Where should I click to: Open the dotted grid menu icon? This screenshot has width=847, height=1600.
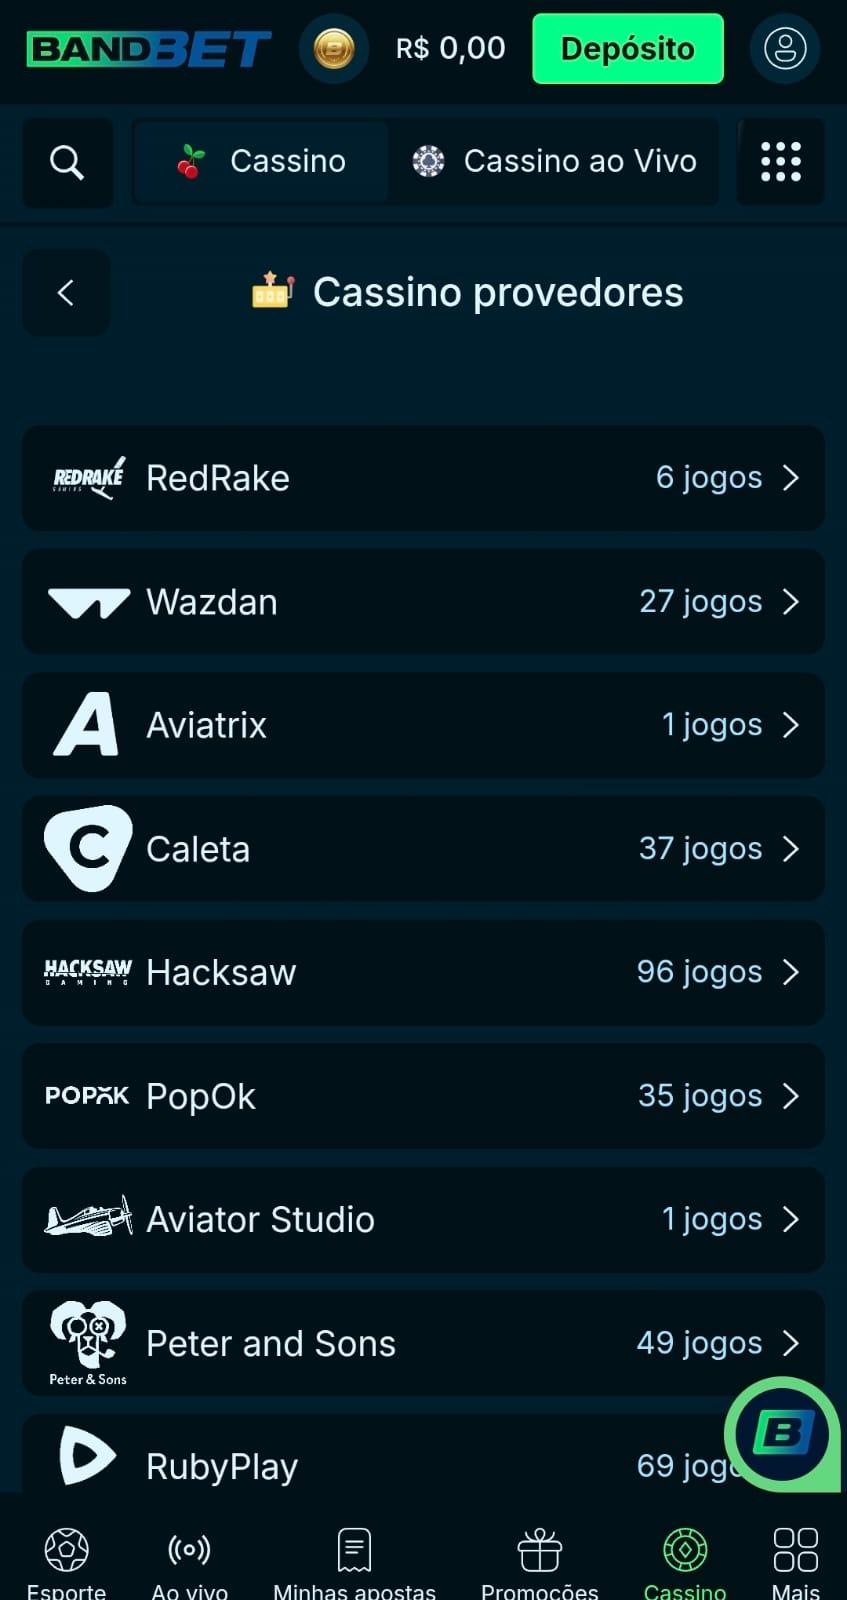pyautogui.click(x=780, y=162)
